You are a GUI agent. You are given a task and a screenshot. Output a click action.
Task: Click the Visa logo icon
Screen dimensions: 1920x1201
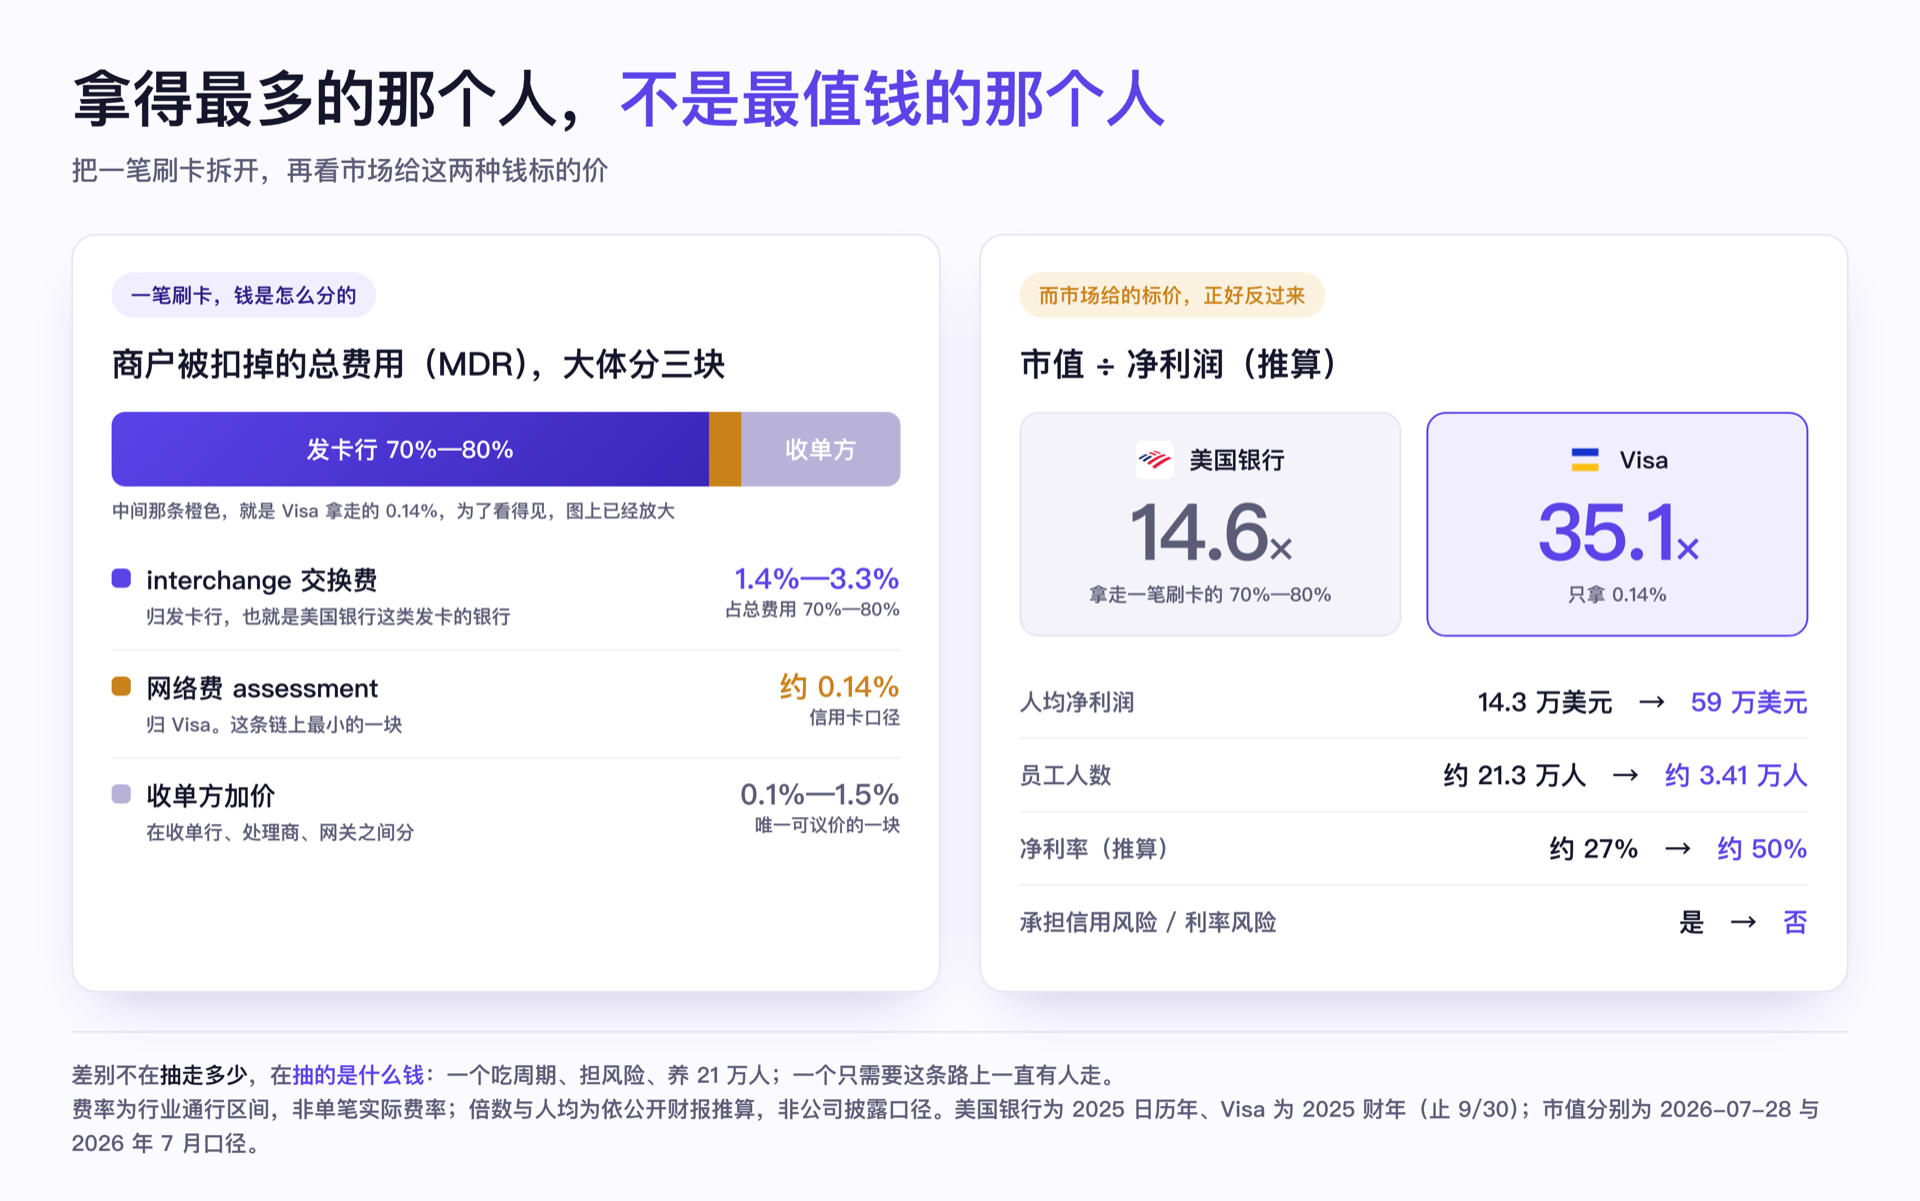(x=1585, y=460)
